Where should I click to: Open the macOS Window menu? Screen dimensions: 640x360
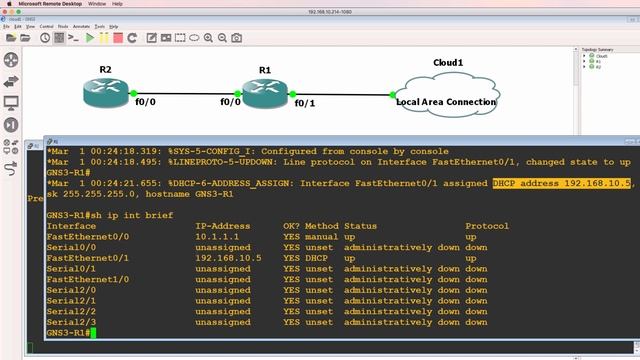pyautogui.click(x=97, y=4)
